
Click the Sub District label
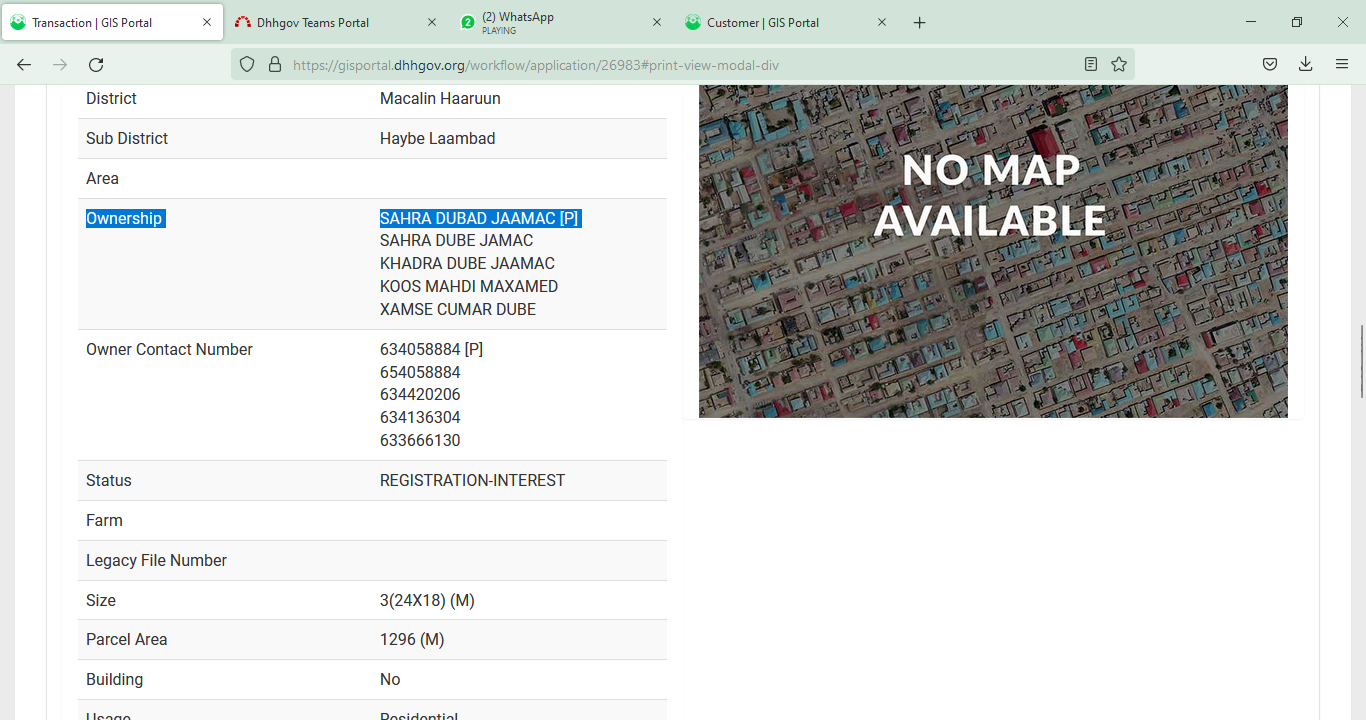127,139
